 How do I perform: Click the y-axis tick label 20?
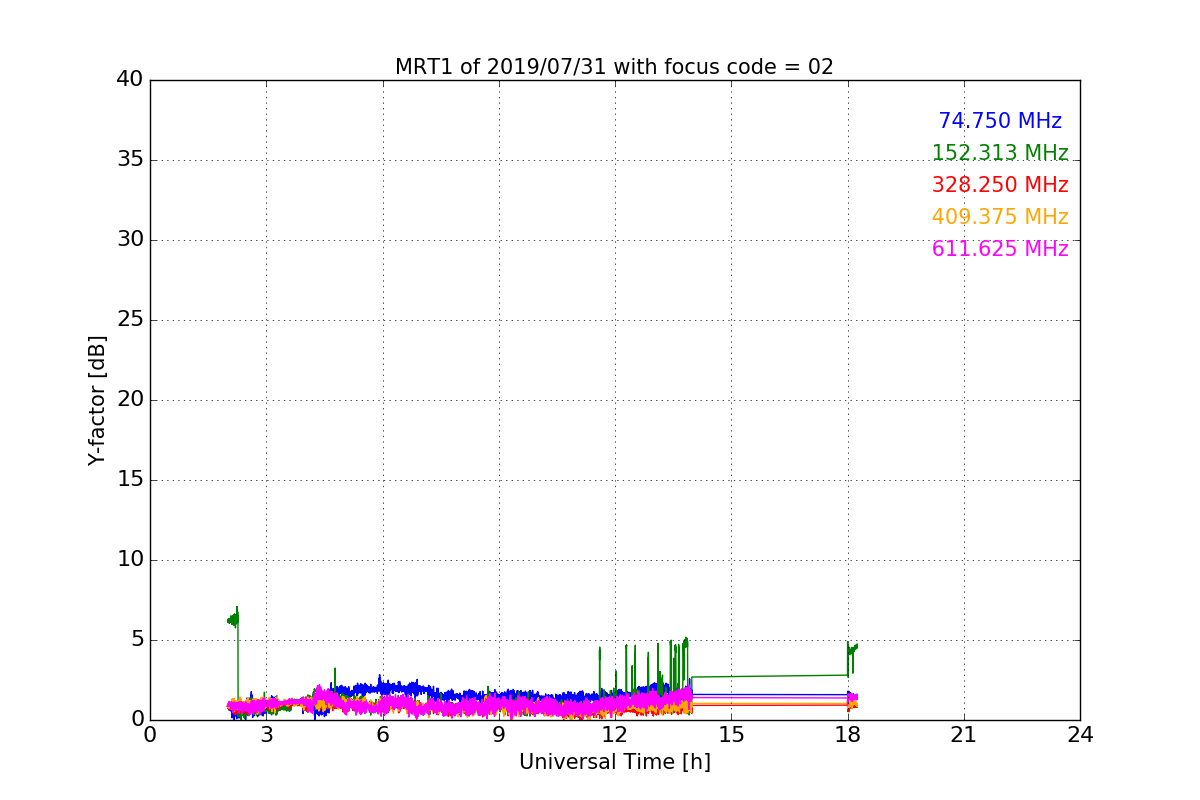(x=130, y=400)
